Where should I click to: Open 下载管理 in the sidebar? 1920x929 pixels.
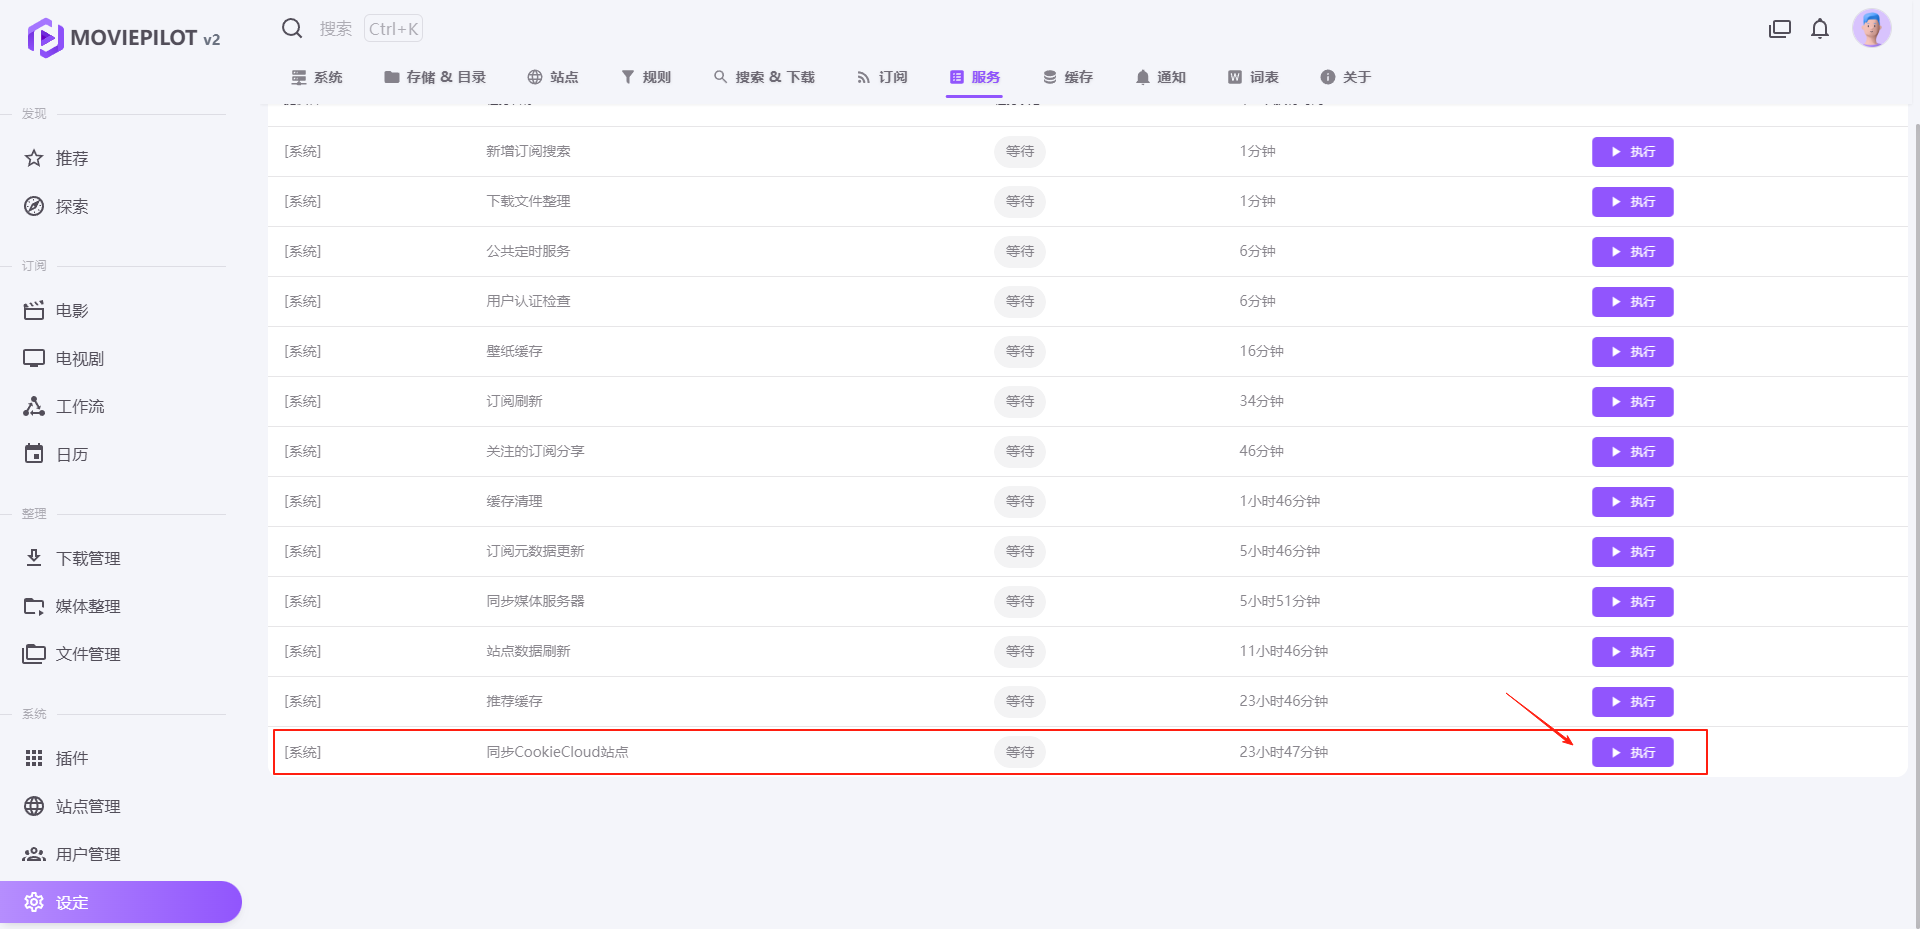click(88, 558)
